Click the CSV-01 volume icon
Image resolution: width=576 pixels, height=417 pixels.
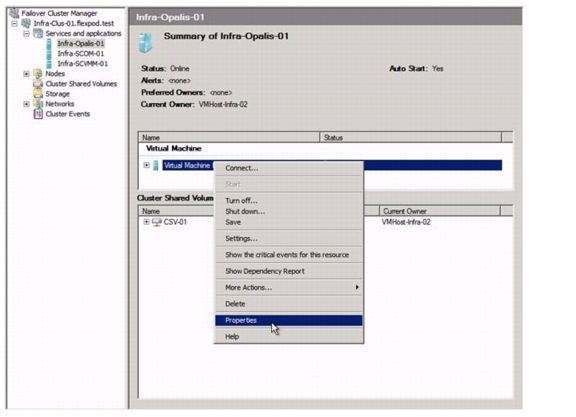coord(157,222)
